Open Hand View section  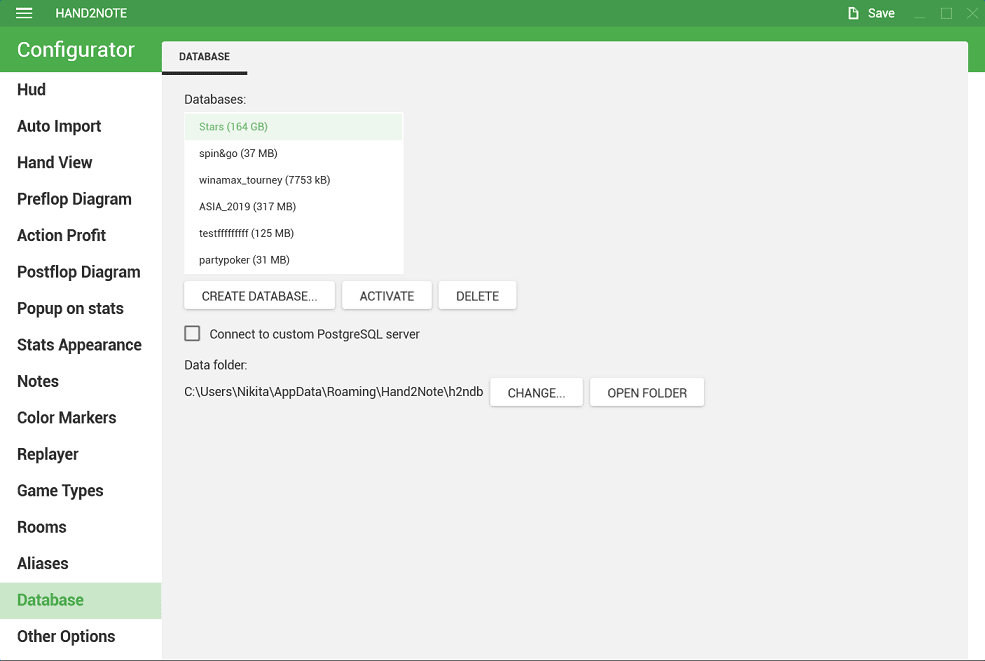pos(80,163)
